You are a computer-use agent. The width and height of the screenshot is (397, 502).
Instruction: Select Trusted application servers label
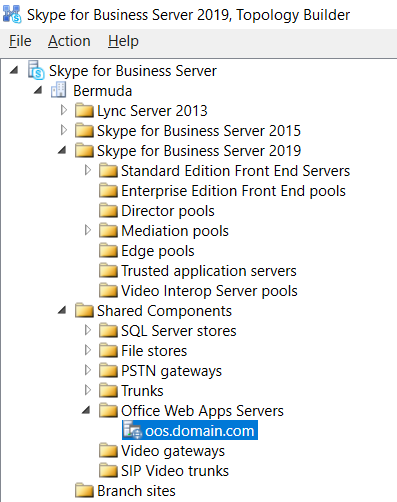click(209, 271)
